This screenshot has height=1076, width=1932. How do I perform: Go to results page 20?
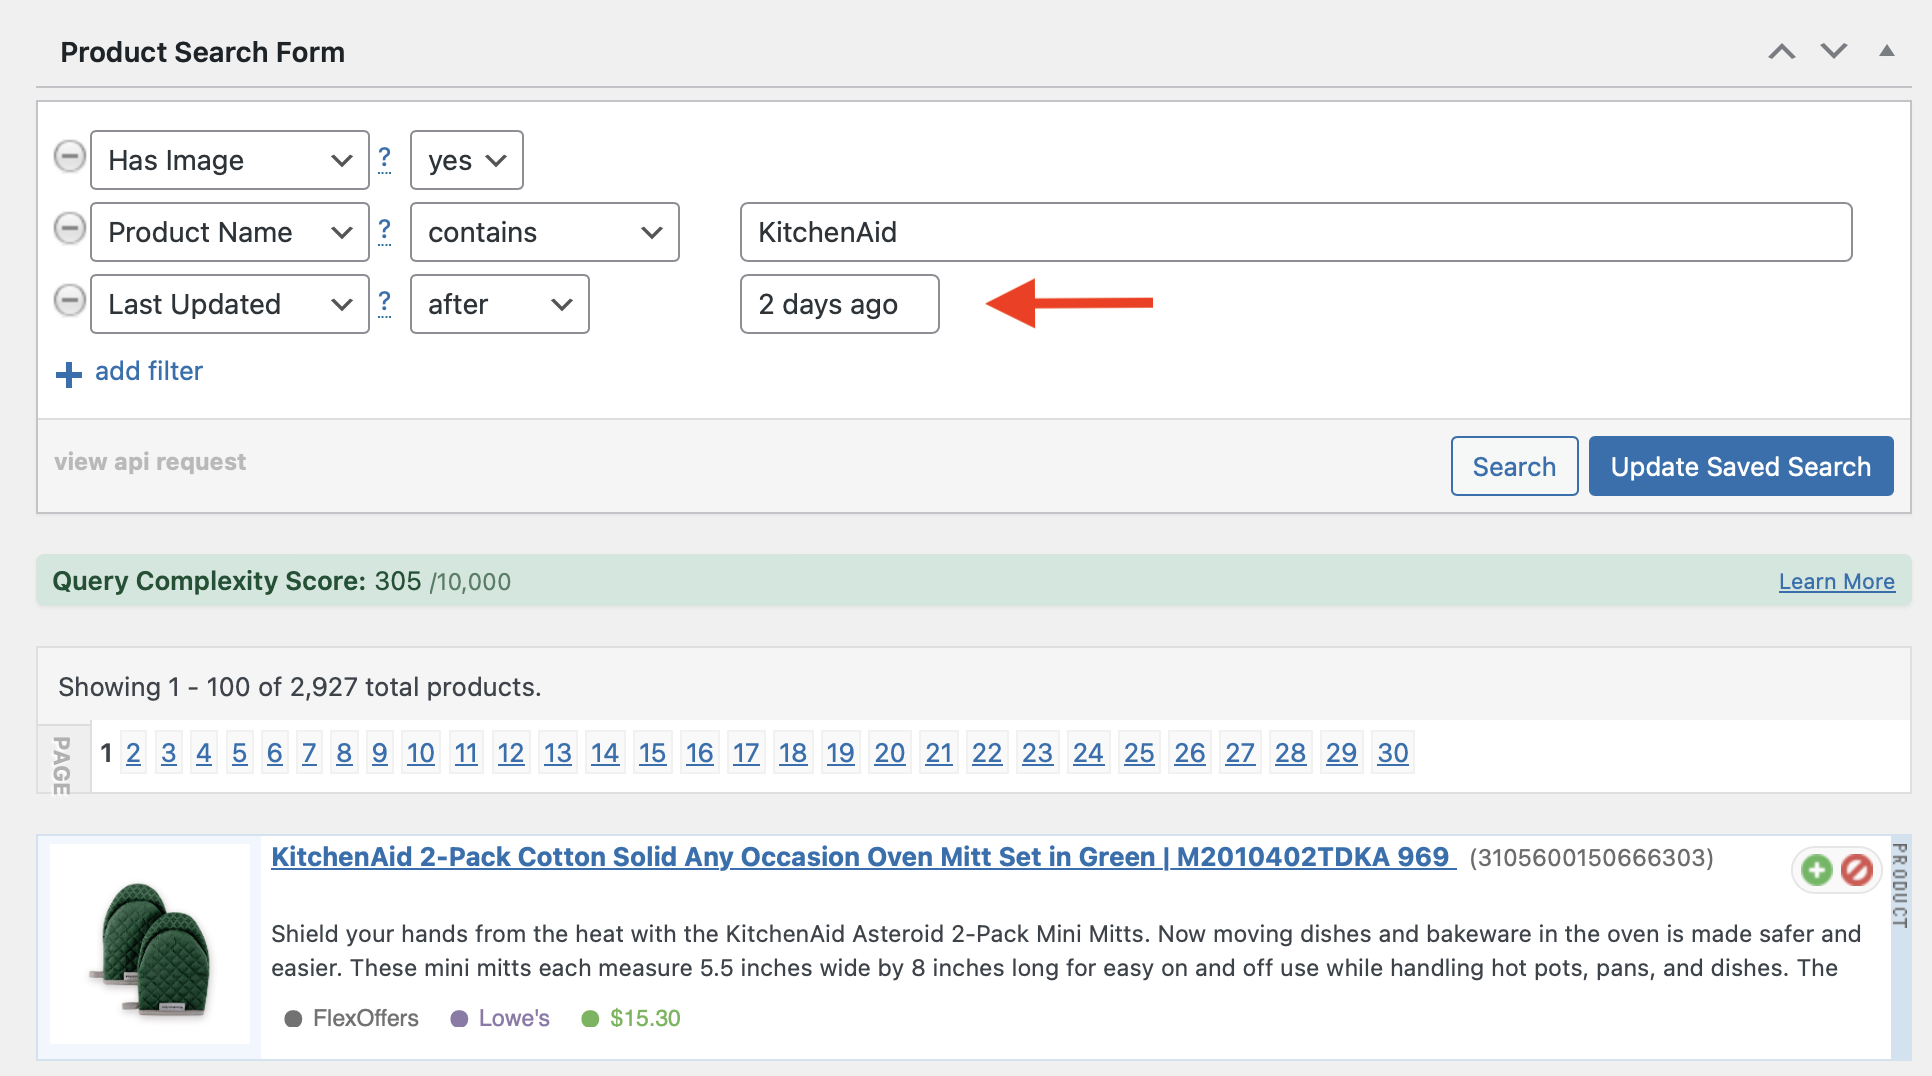click(x=890, y=753)
